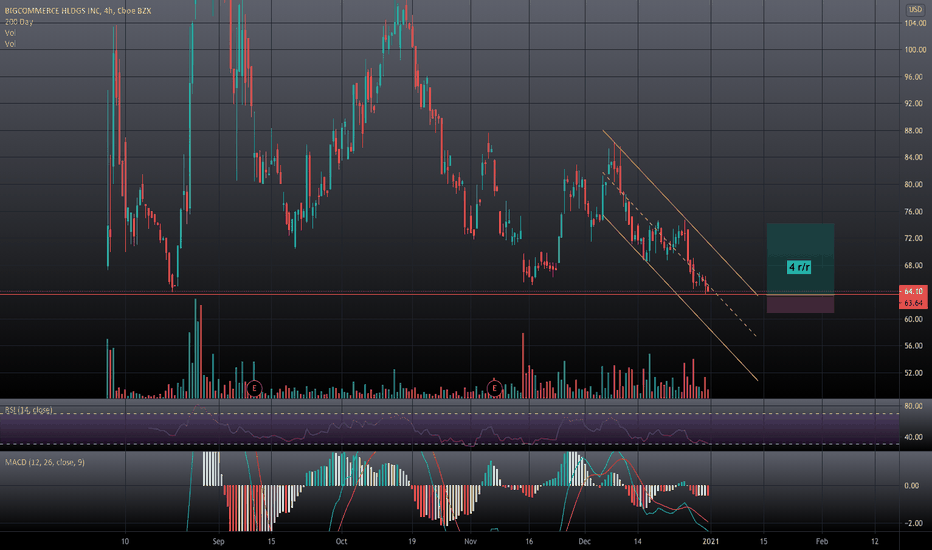The image size is (932, 550).
Task: Click the 52.00 price axis label
Action: click(914, 373)
